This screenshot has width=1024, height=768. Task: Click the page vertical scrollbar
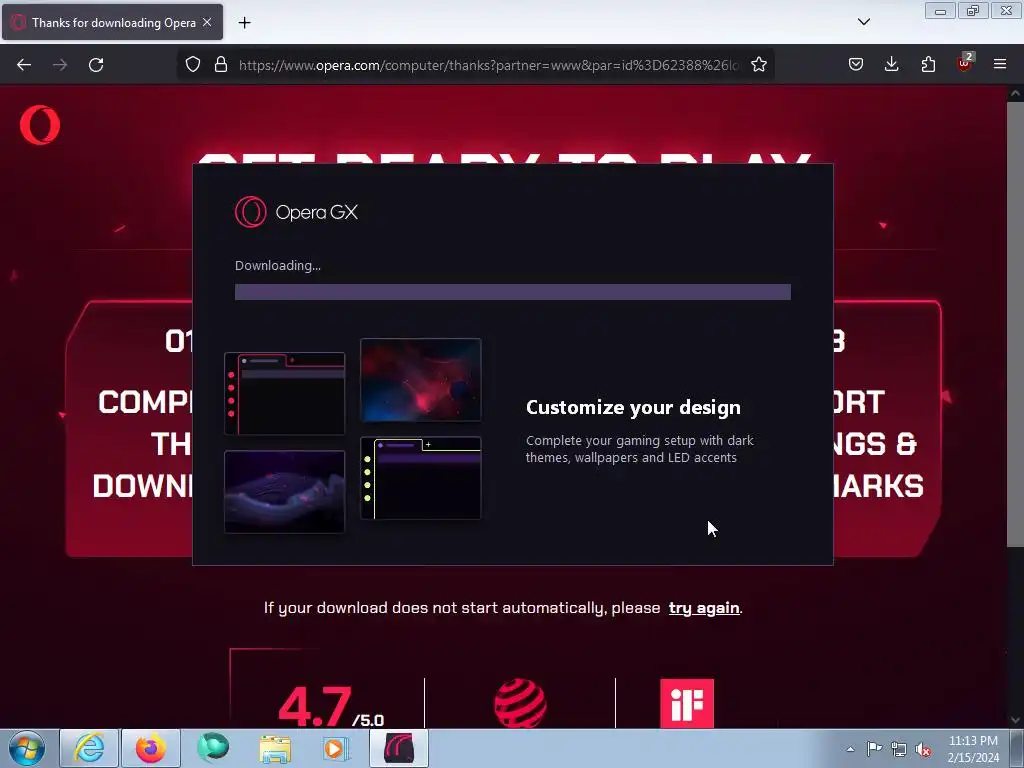tap(1015, 323)
